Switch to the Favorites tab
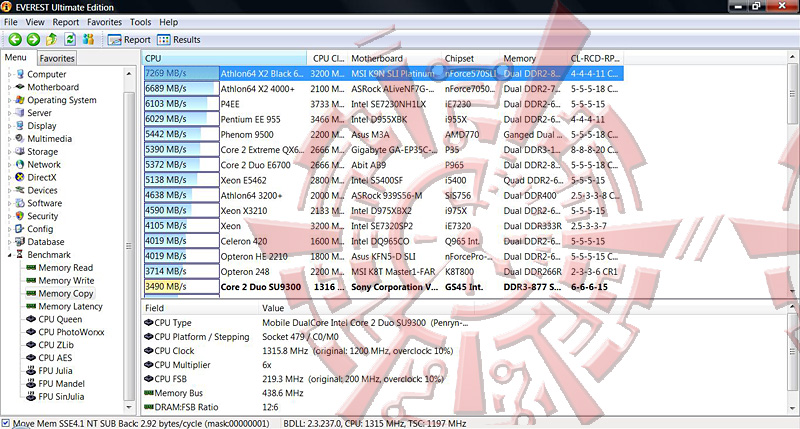This screenshot has width=800, height=429. point(57,58)
